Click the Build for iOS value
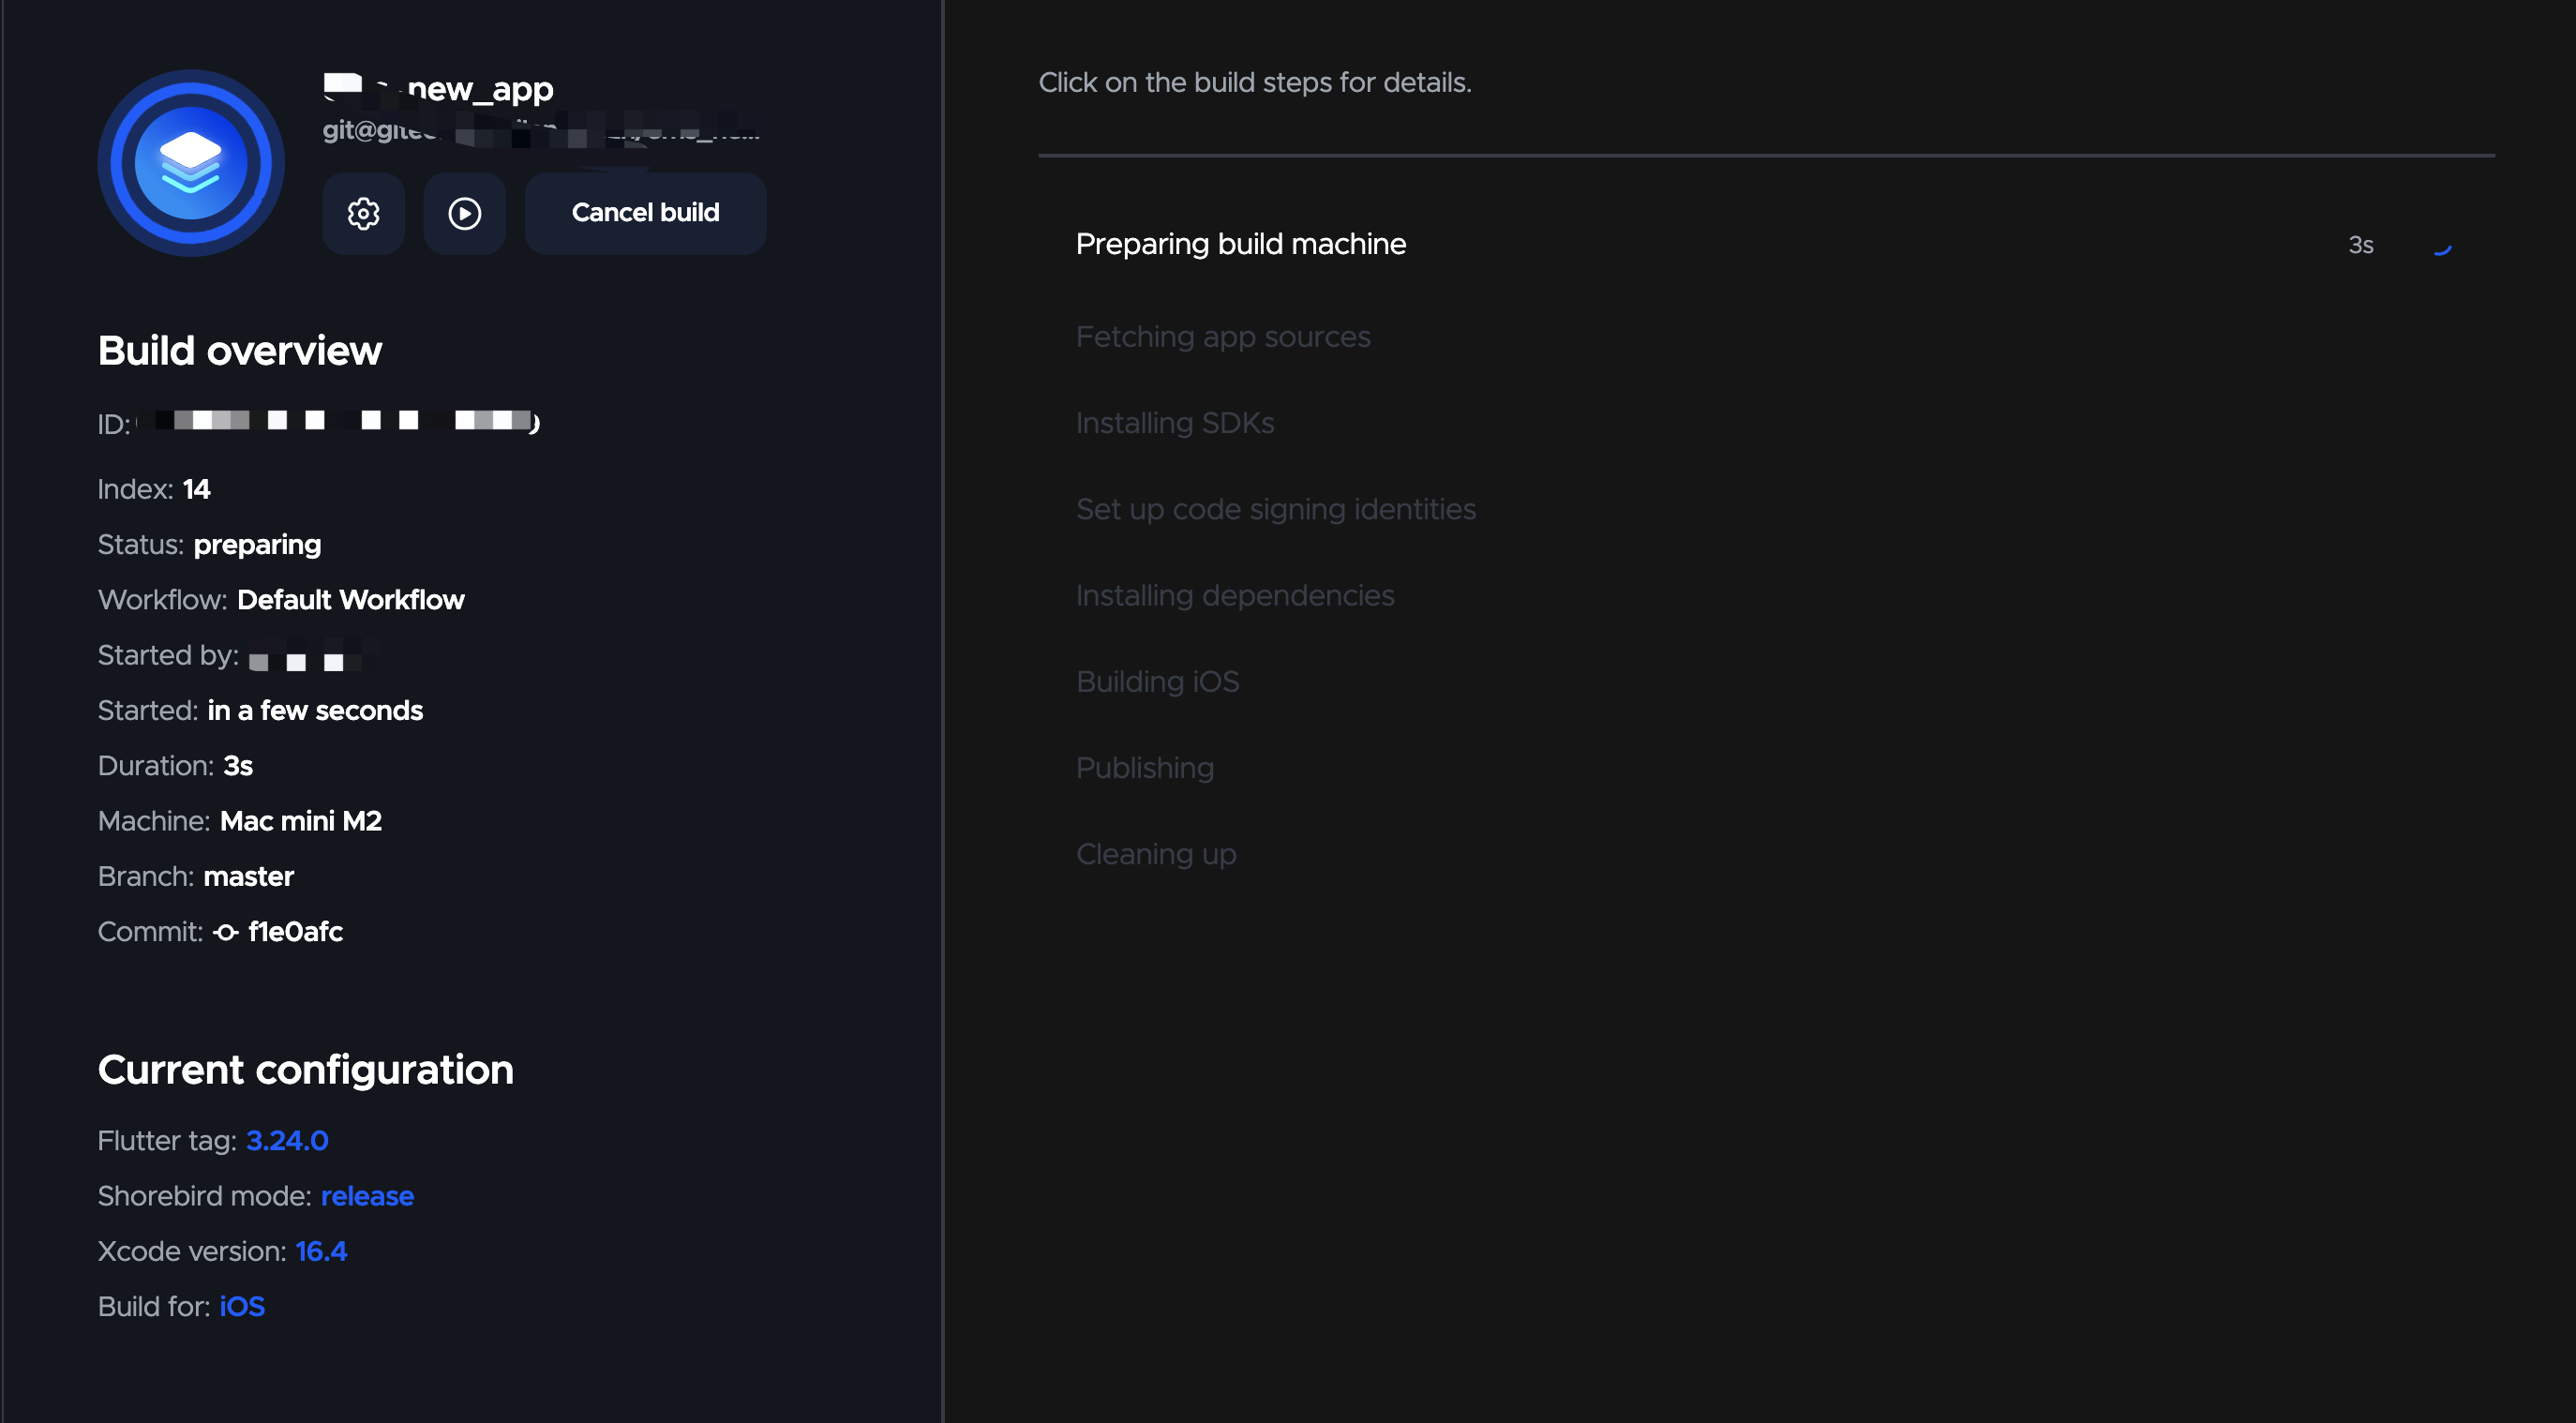The image size is (2576, 1423). pos(242,1307)
